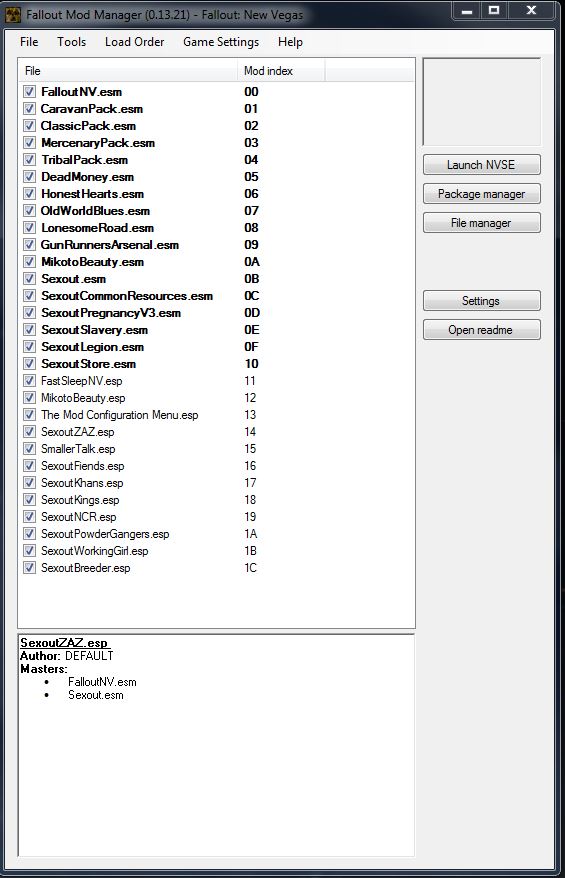The width and height of the screenshot is (565, 878).
Task: Uncheck the SmallerTalk.esp checkbox
Action: (x=30, y=449)
